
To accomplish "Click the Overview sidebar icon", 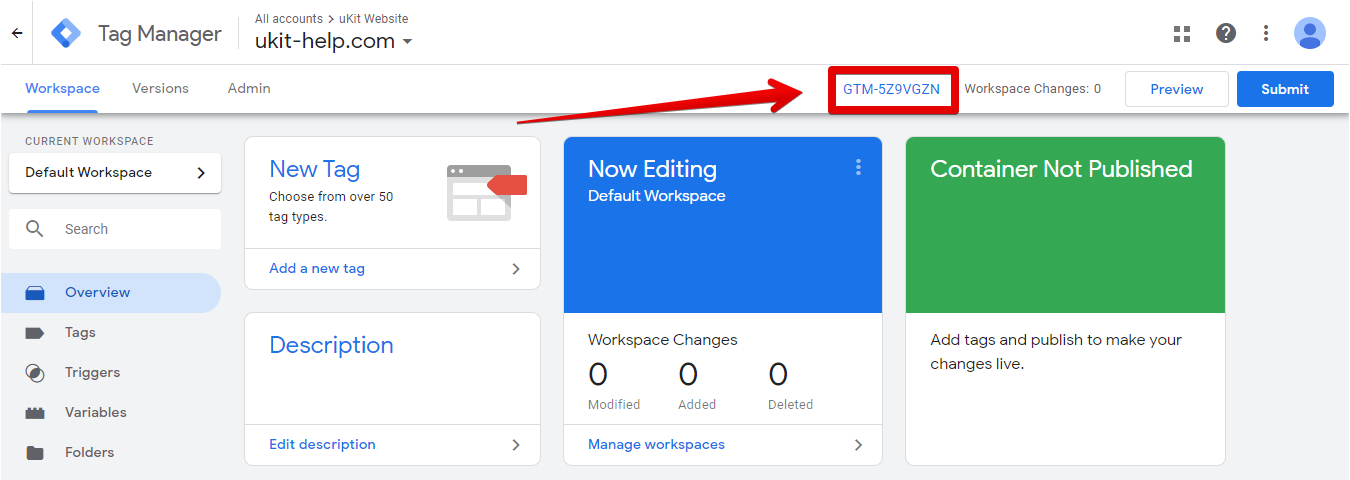I will (x=35, y=293).
